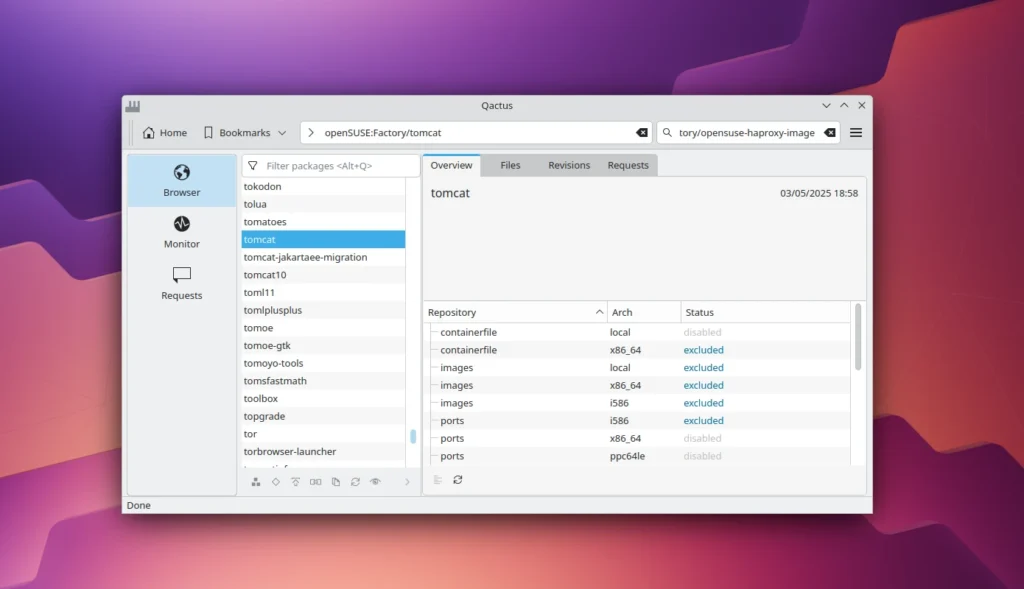Click the diamond icon in package toolbar
The height and width of the screenshot is (589, 1024).
tap(276, 482)
